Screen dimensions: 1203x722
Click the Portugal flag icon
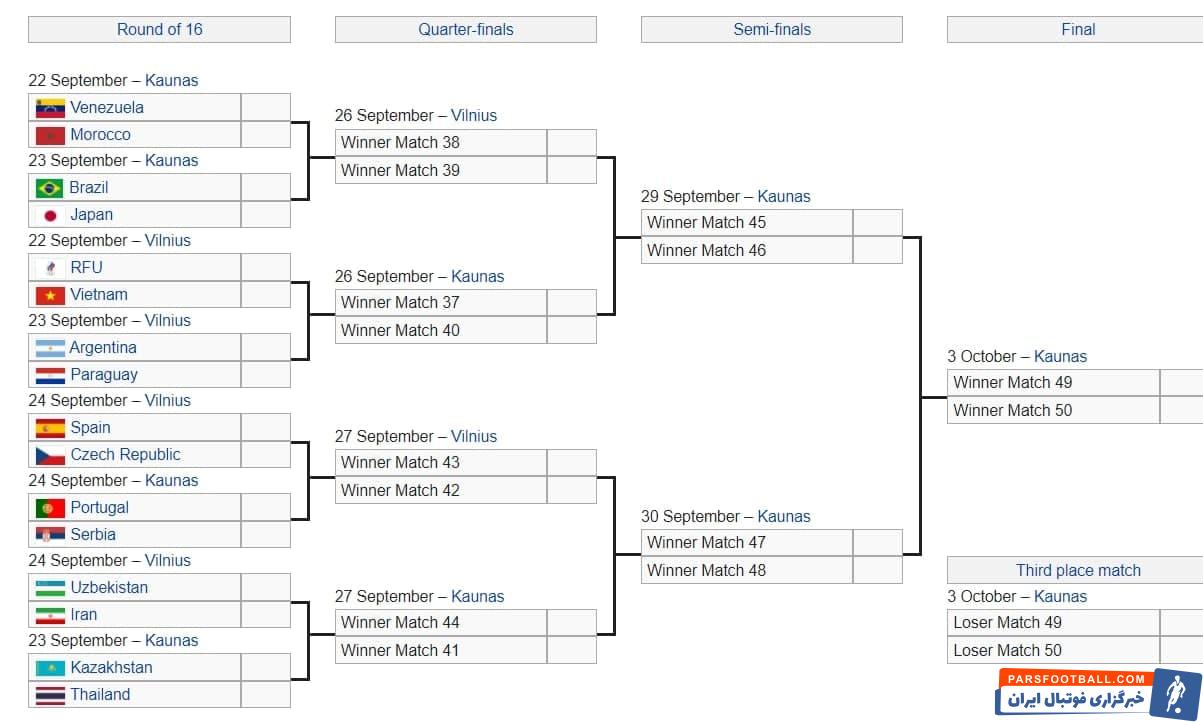(x=50, y=508)
